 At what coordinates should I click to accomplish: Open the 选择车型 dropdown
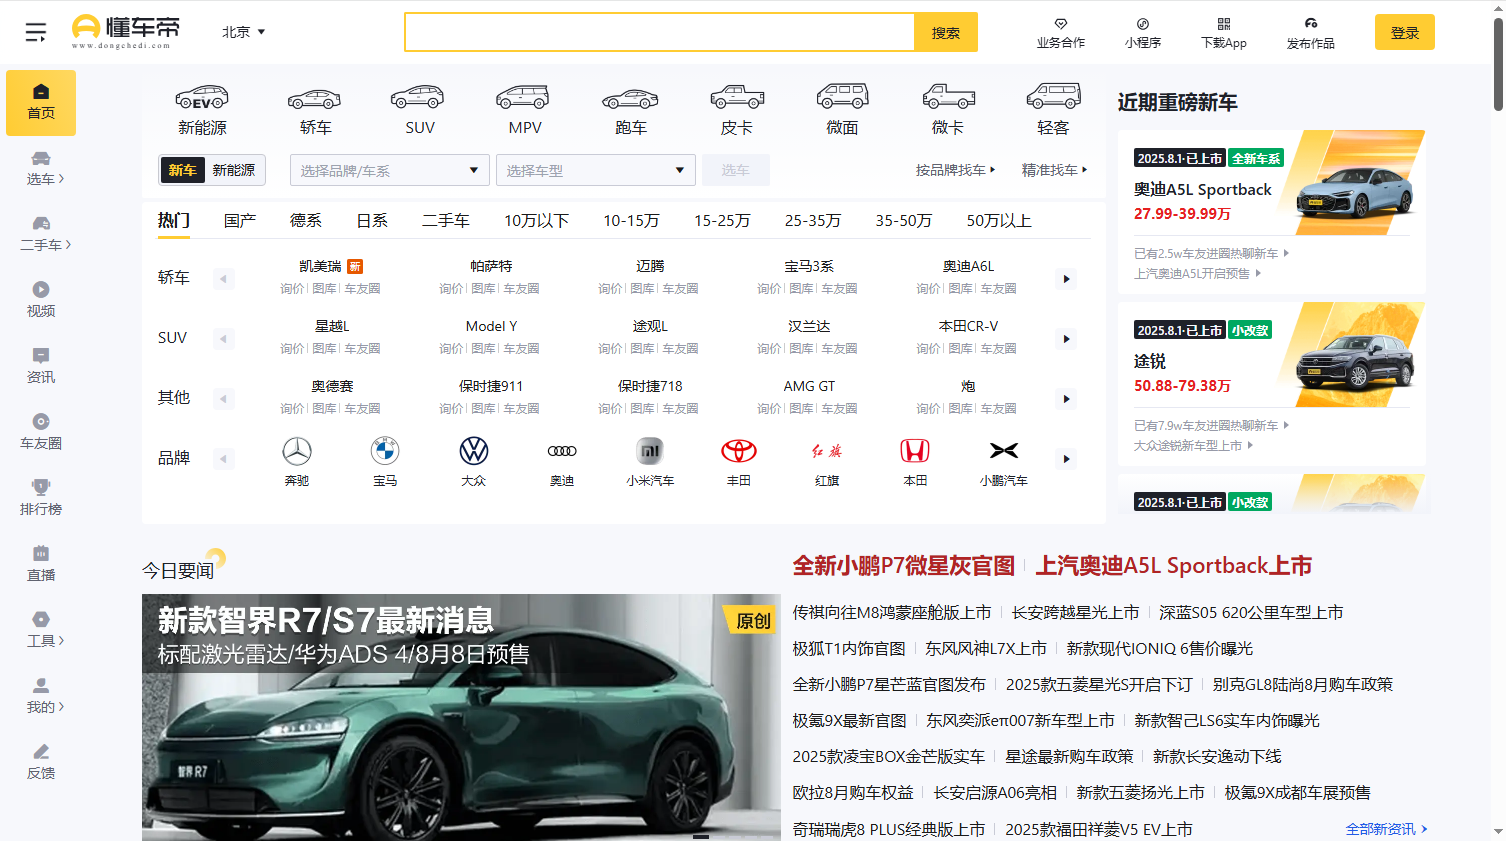[x=596, y=170]
